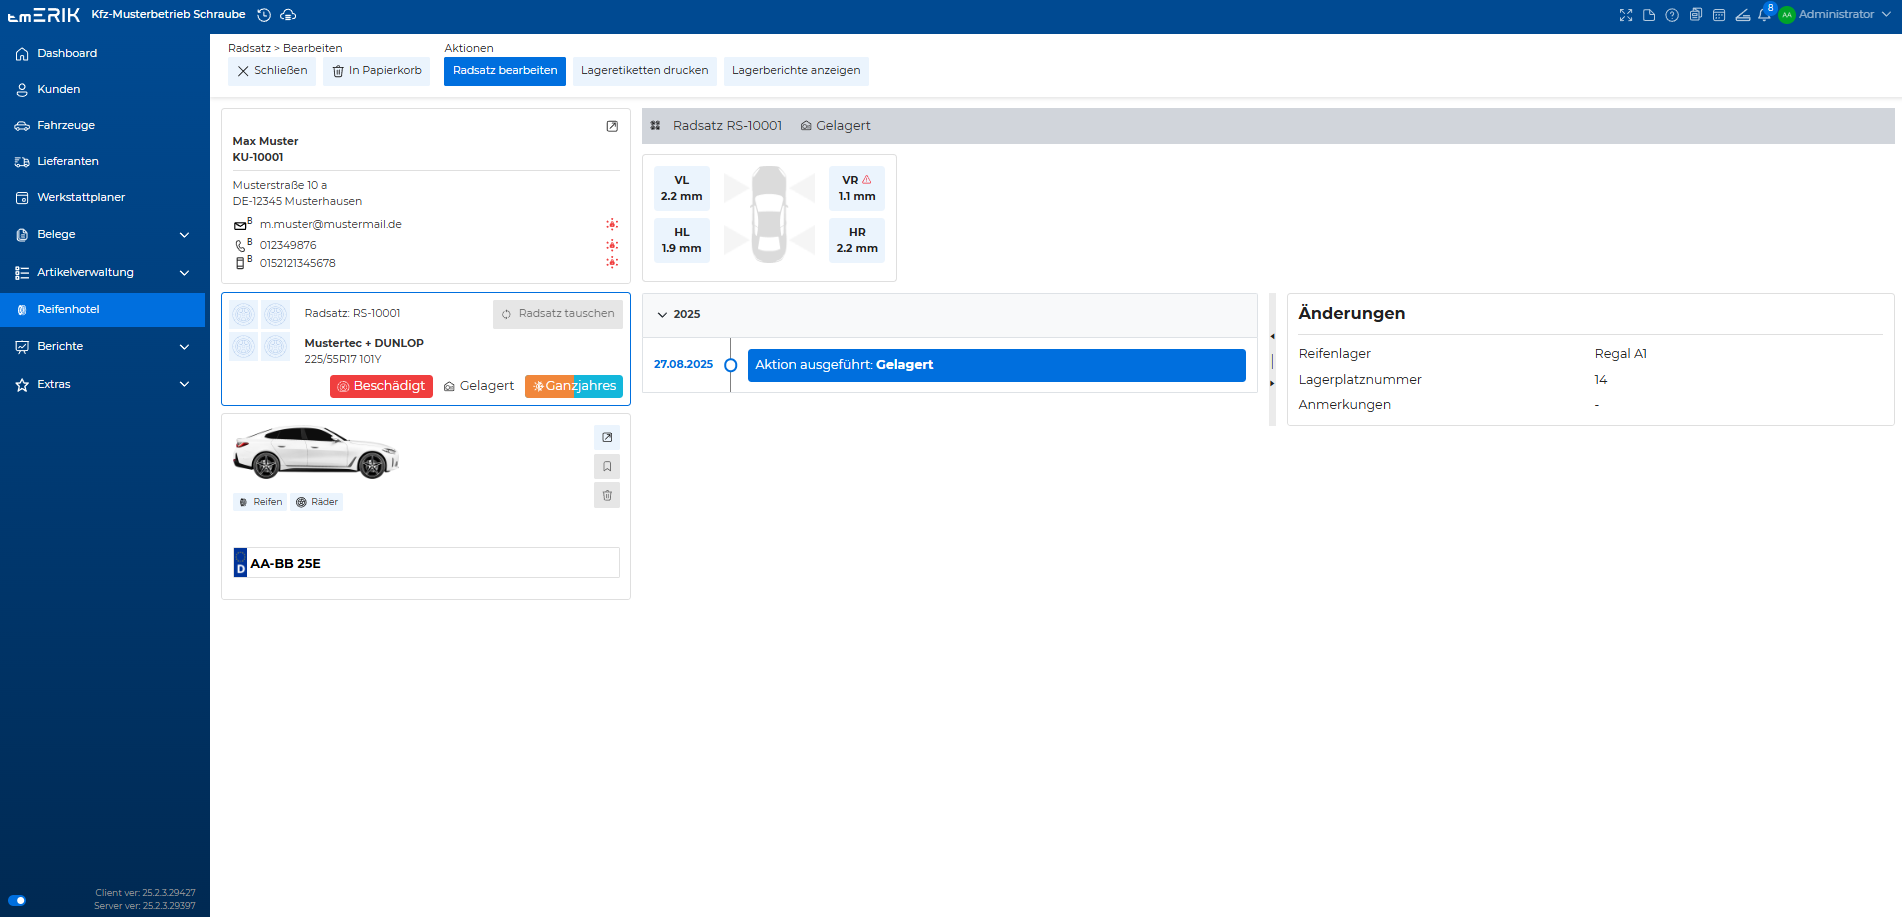This screenshot has height=917, width=1902.
Task: Open the calendar icon in header
Action: (1719, 15)
